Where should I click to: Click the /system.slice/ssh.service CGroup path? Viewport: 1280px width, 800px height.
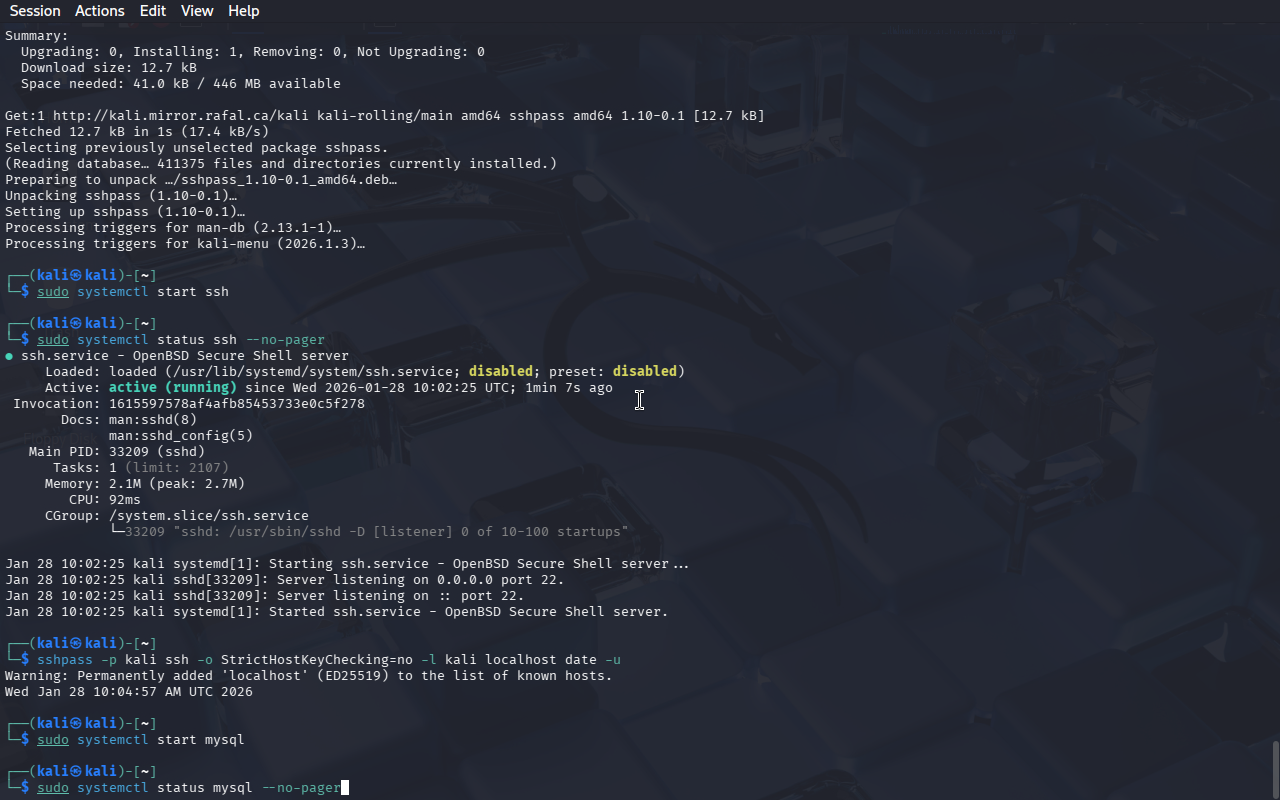[x=209, y=515]
